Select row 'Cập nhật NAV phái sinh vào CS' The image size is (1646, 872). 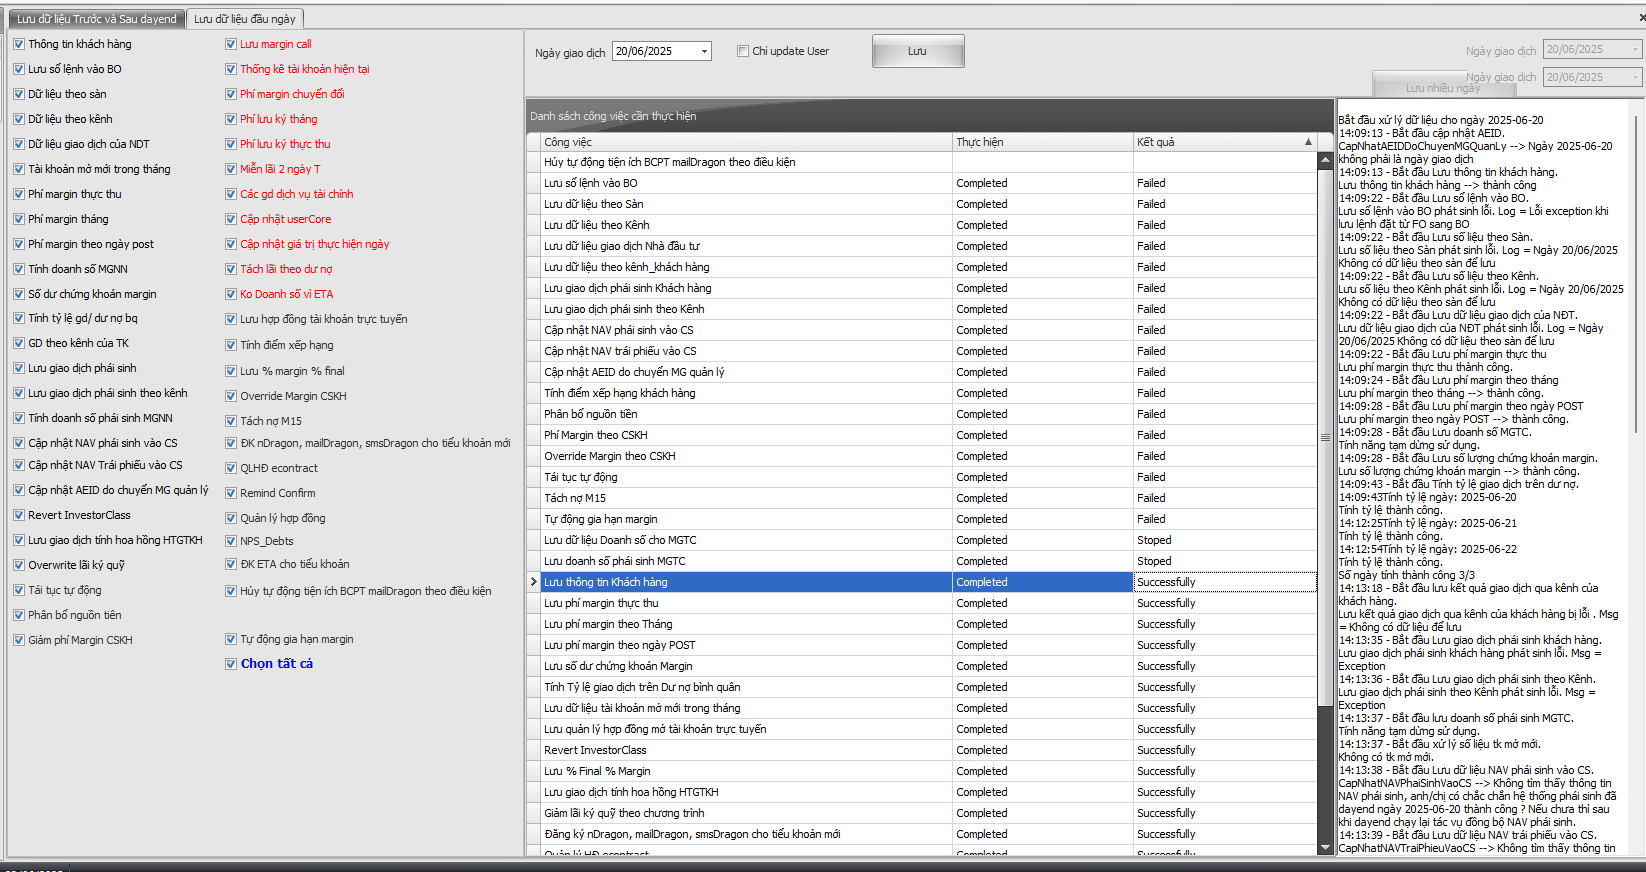(921, 330)
